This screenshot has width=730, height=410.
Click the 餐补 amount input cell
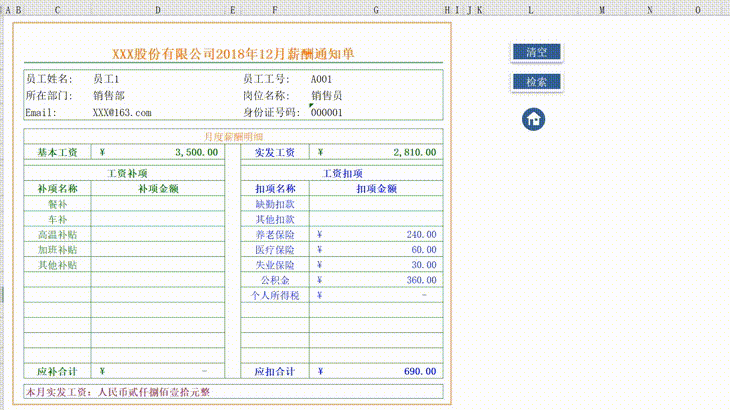click(158, 204)
